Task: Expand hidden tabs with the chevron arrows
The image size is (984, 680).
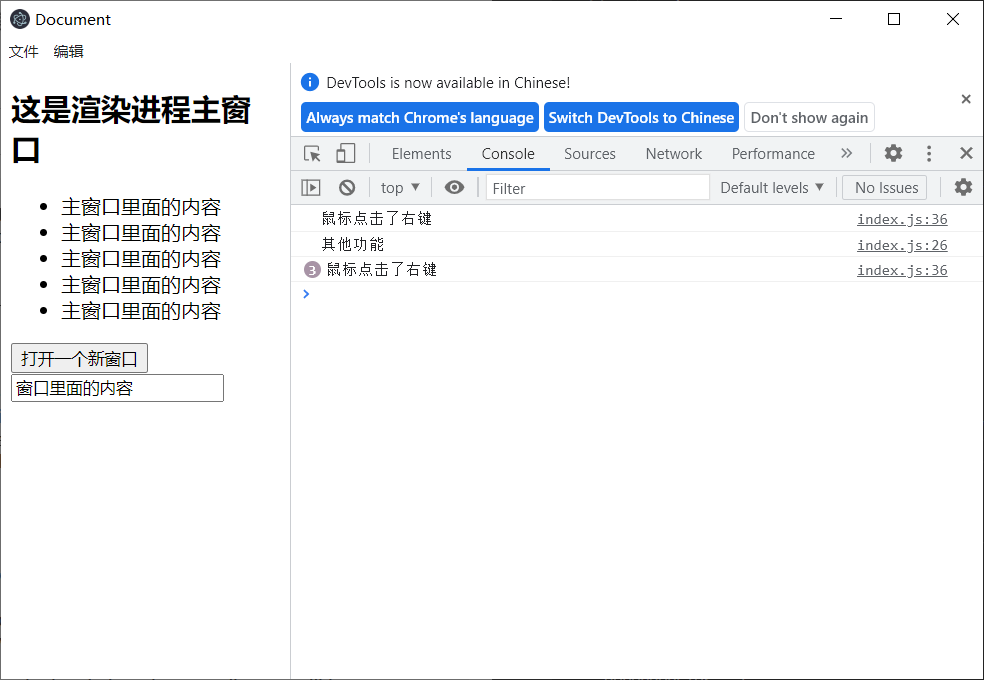Action: (x=847, y=153)
